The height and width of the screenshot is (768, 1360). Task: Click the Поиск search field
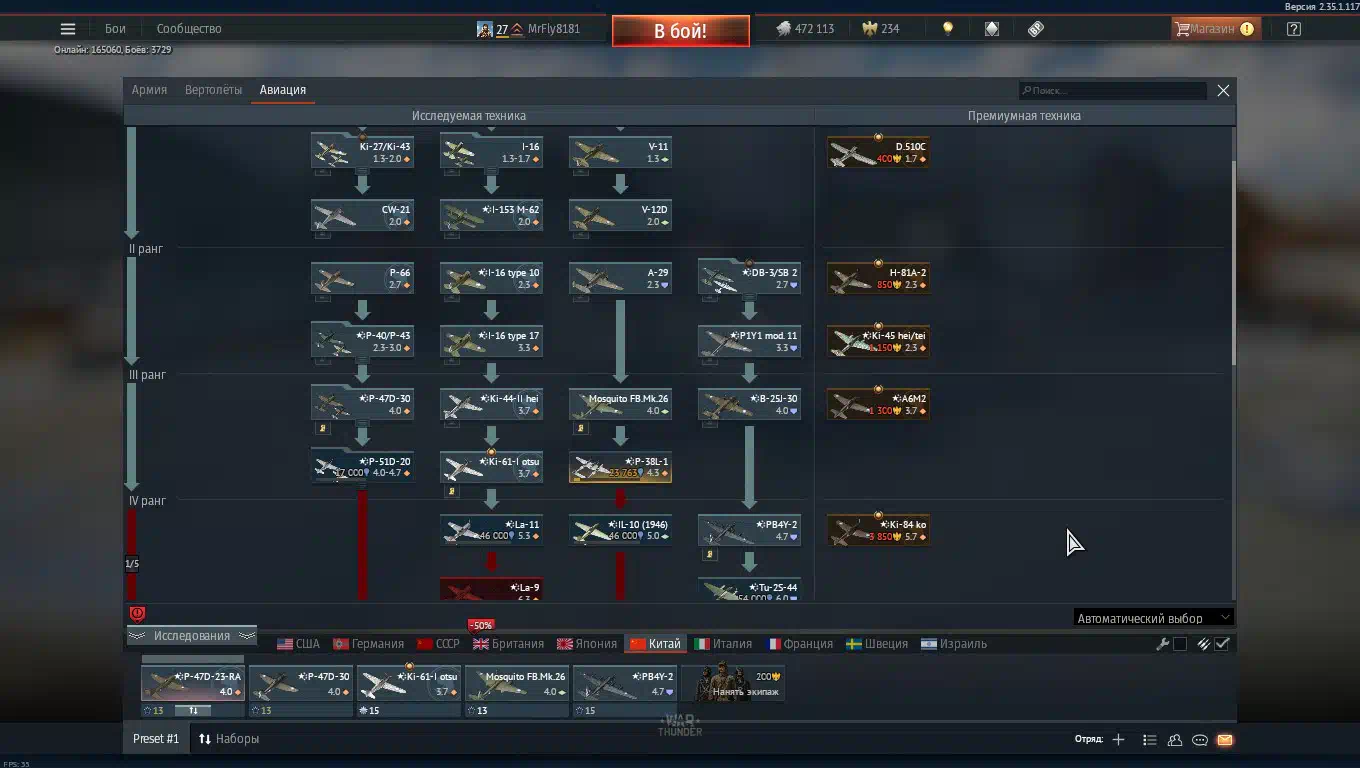point(1113,90)
